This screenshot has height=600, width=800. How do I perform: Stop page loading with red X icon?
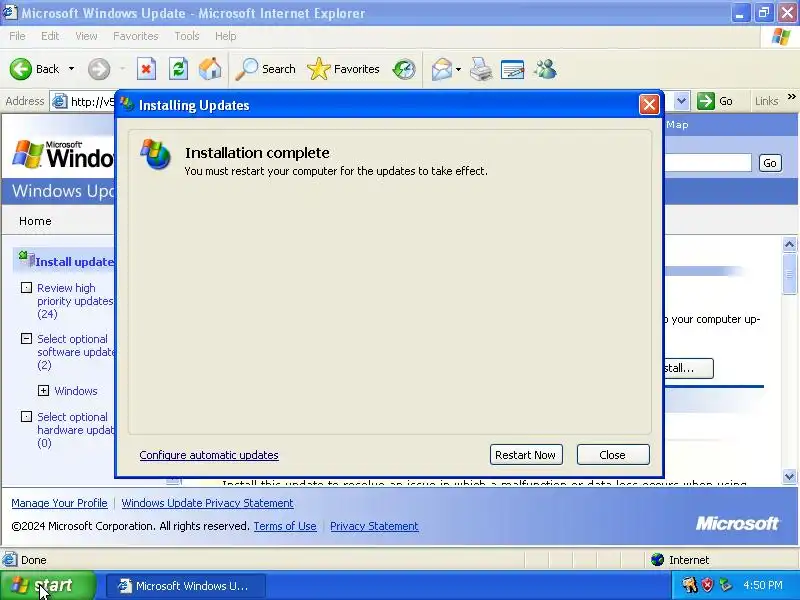[x=146, y=69]
